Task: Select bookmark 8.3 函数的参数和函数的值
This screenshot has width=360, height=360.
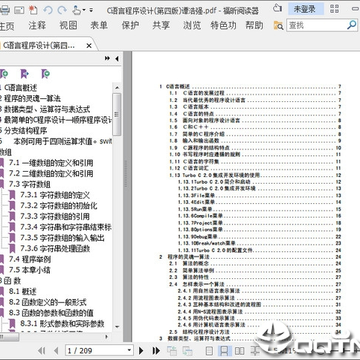Action: coord(51,313)
